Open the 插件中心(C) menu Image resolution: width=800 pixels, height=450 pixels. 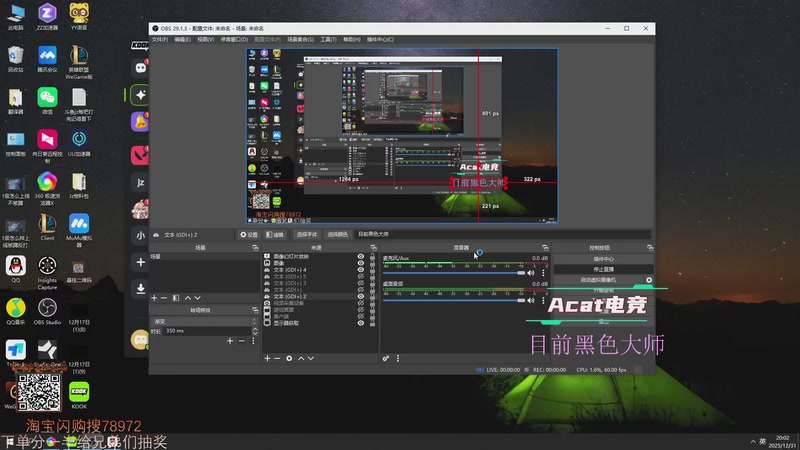click(x=380, y=39)
